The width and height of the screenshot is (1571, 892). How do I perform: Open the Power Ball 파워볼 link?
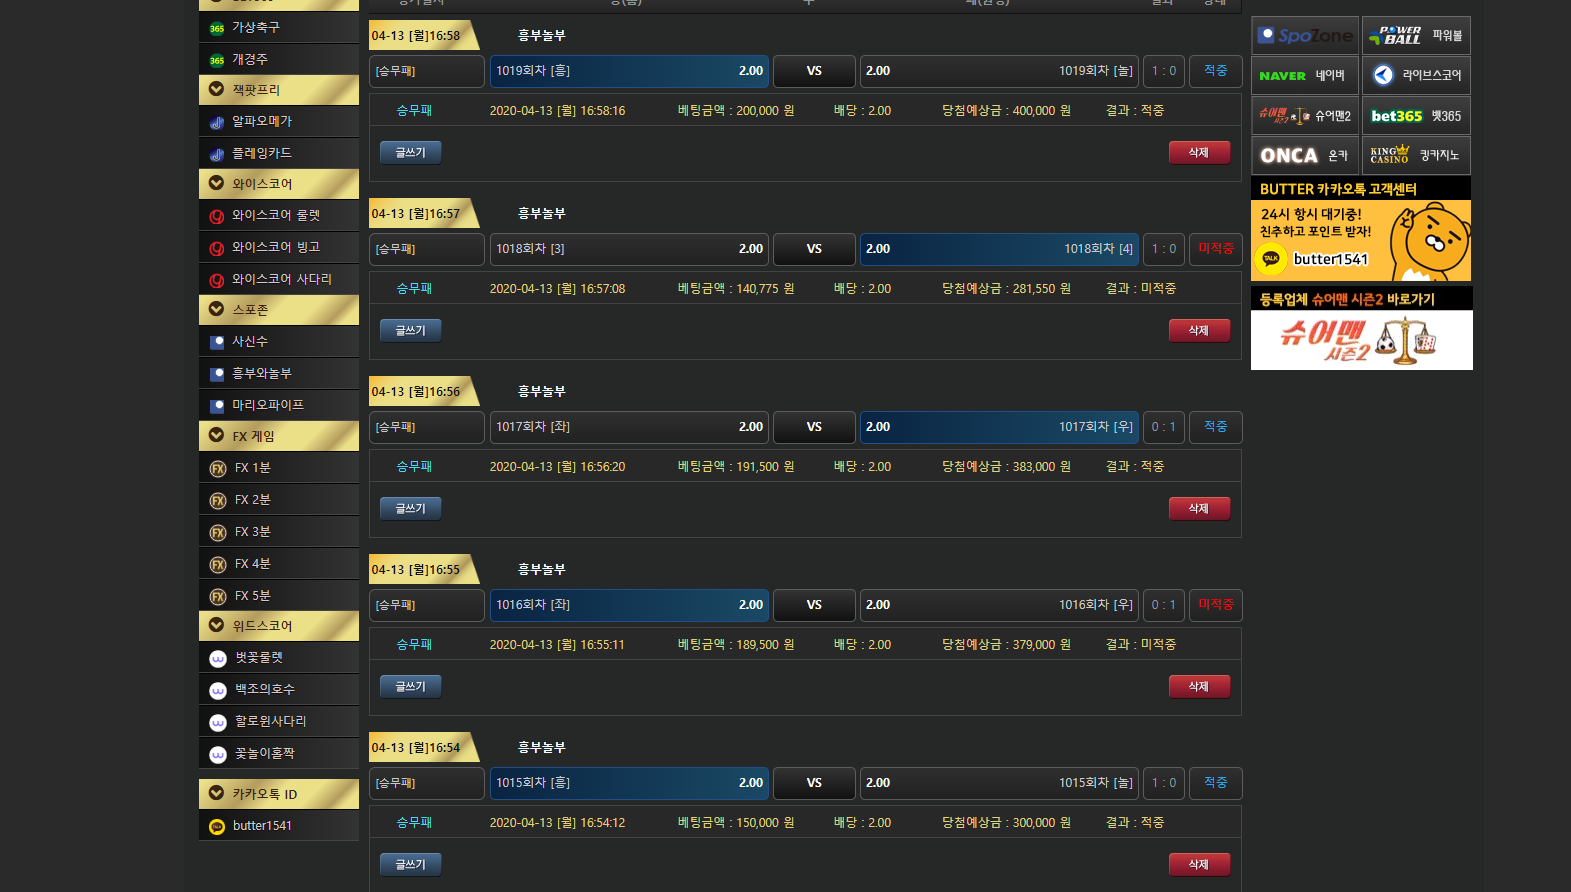1415,36
